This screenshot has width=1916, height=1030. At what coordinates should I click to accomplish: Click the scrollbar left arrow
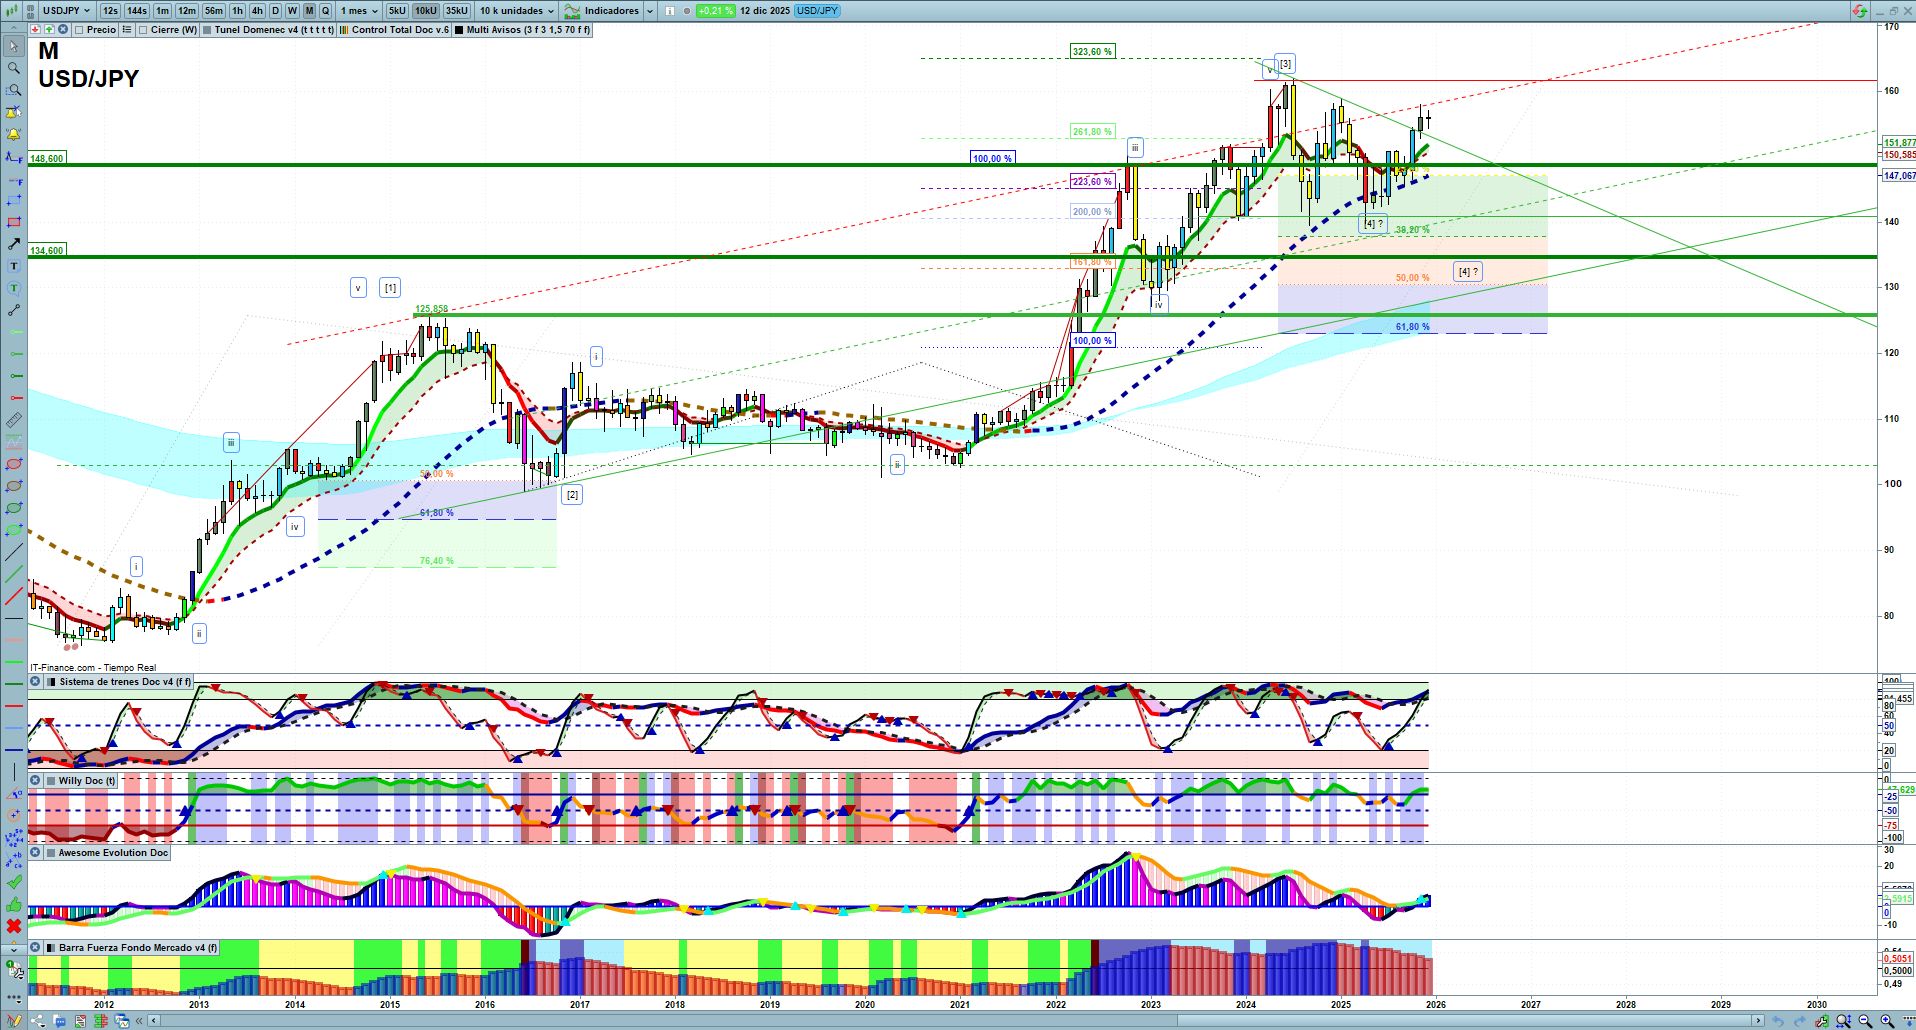pos(153,1021)
